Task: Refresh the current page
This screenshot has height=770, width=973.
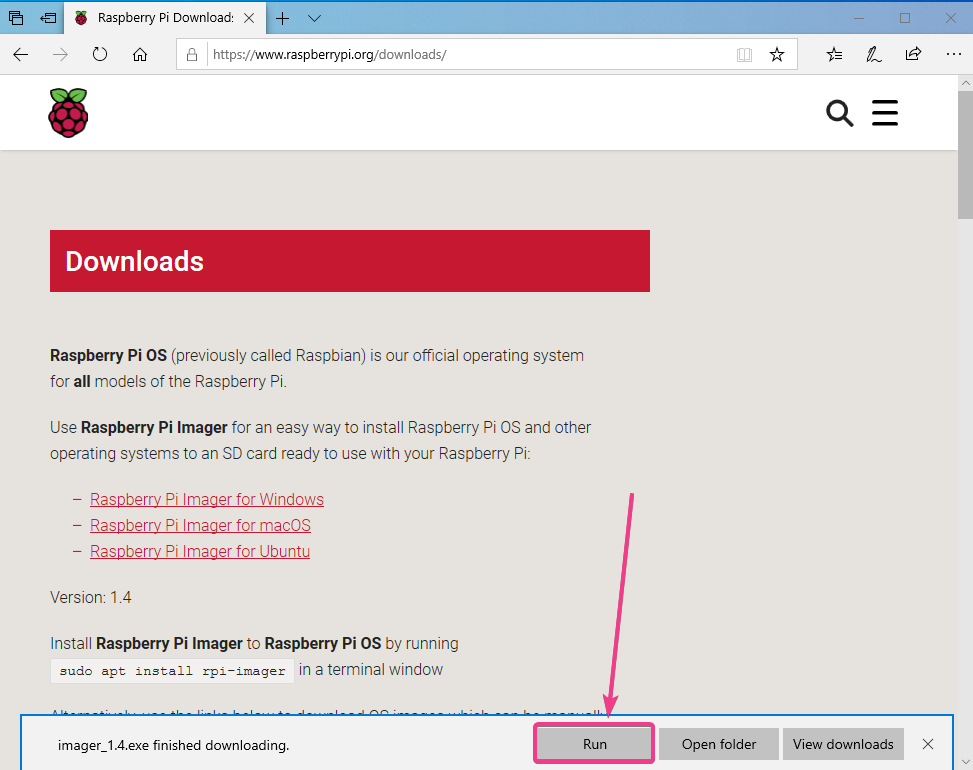Action: click(100, 55)
